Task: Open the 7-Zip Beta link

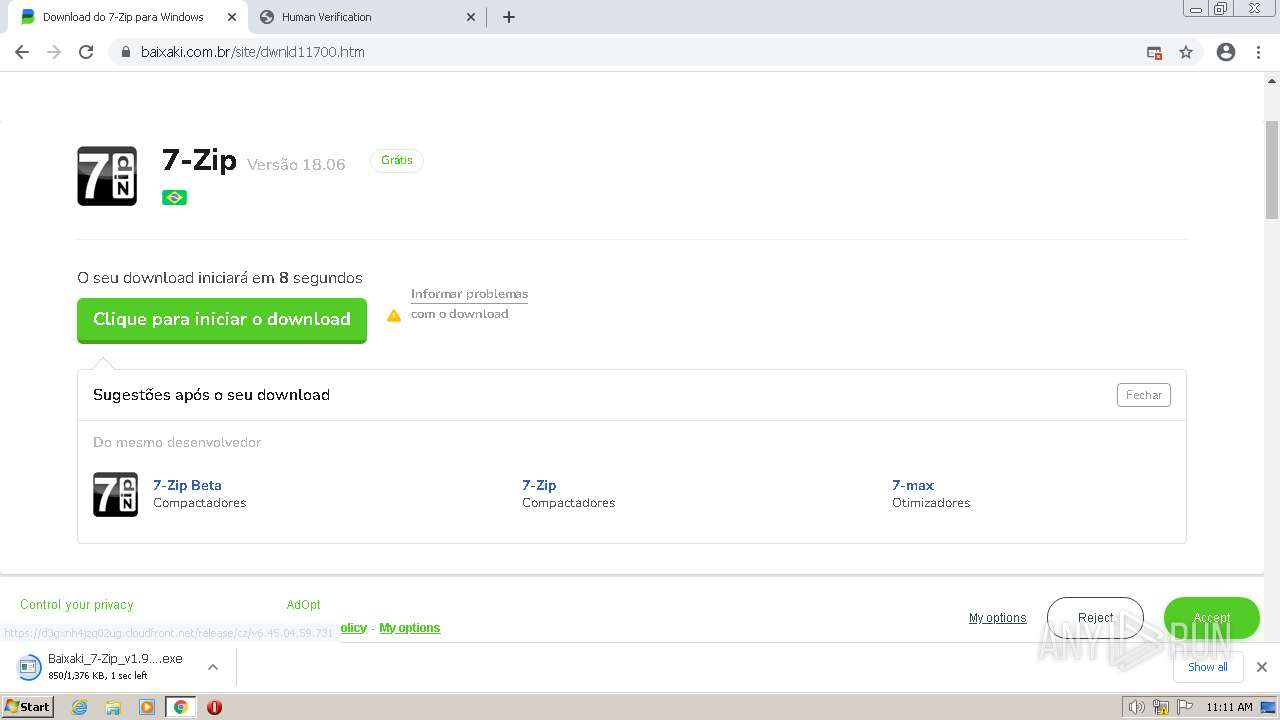Action: coord(187,485)
